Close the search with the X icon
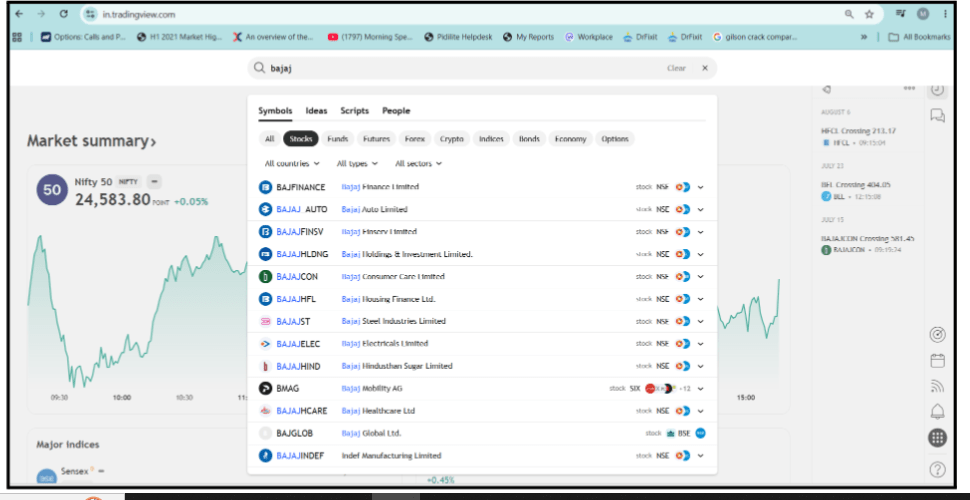This screenshot has width=970, height=500. [x=705, y=68]
